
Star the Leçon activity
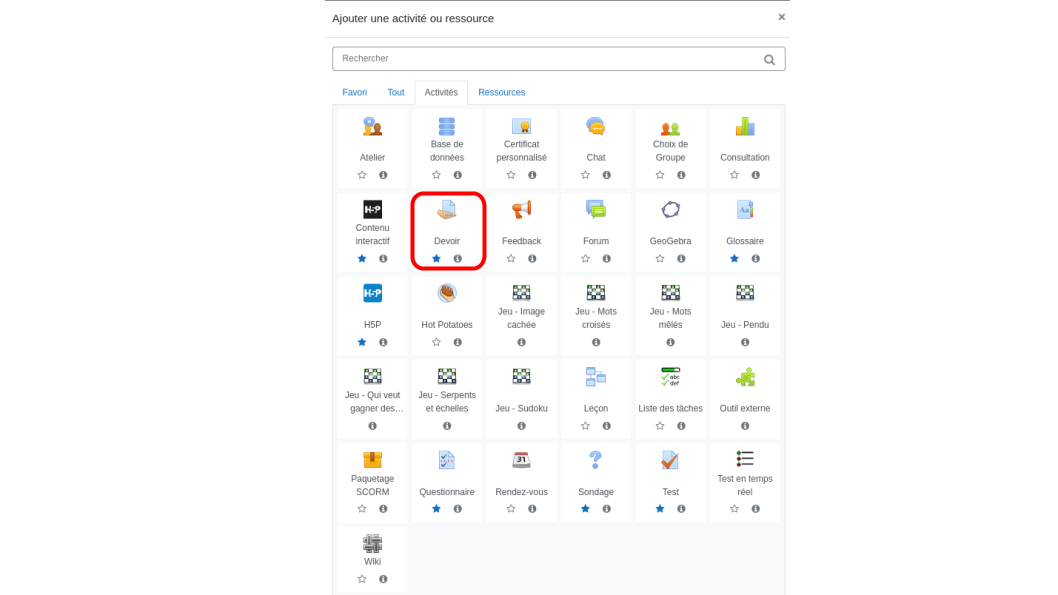coord(585,426)
